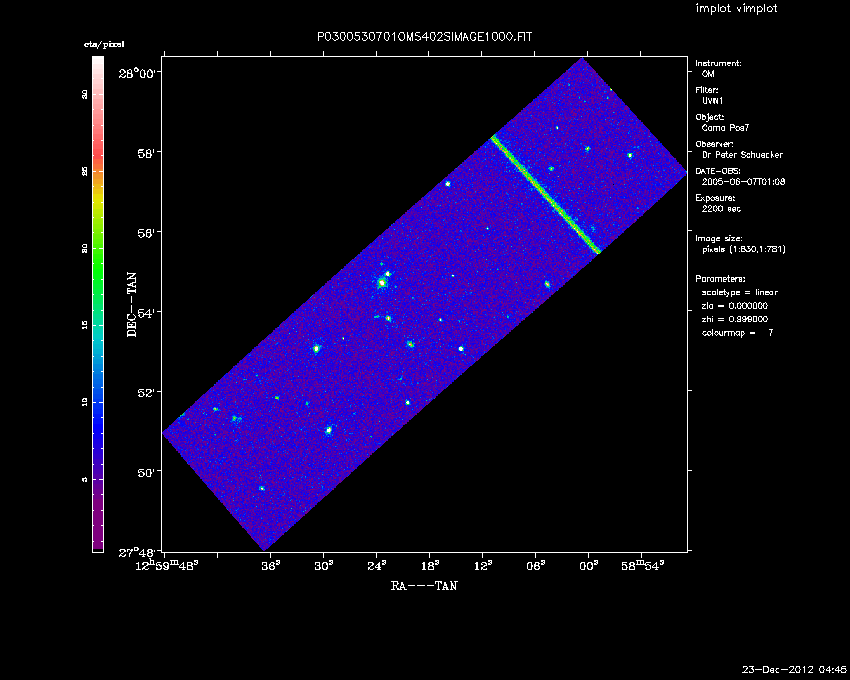
Task: Click the 12h59m48s right ascension label
Action: pyautogui.click(x=167, y=566)
